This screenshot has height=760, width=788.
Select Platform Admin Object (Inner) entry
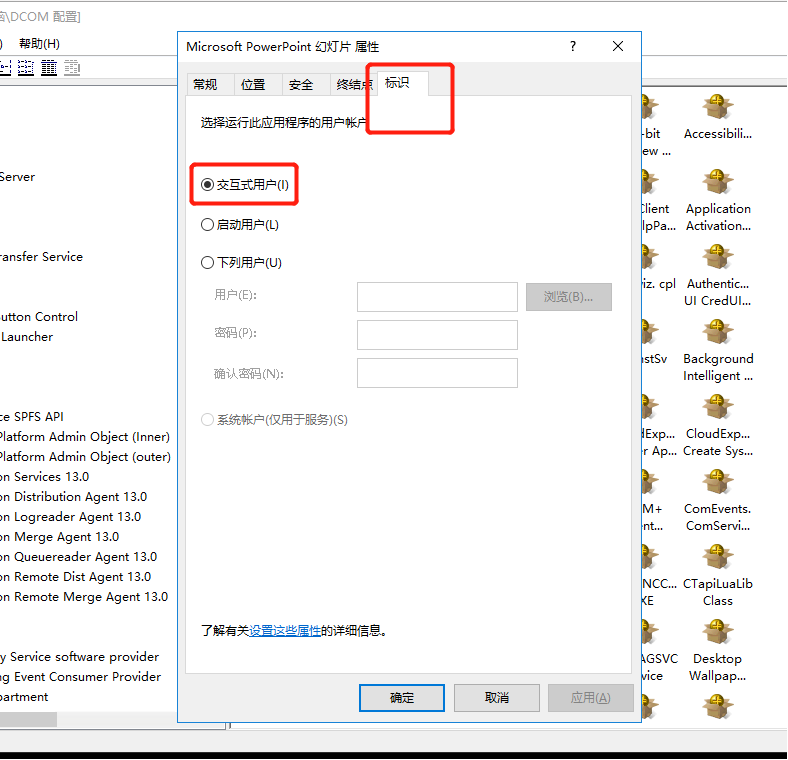point(85,436)
